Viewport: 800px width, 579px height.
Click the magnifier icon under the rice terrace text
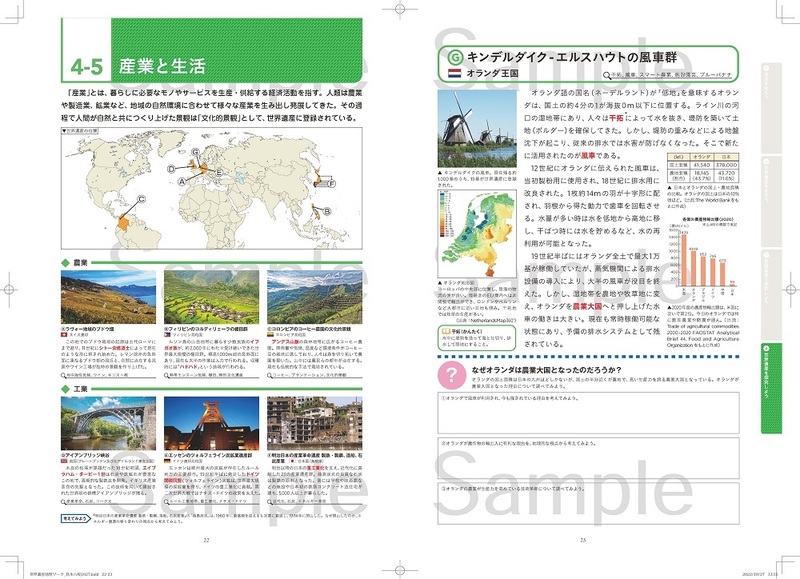point(167,375)
